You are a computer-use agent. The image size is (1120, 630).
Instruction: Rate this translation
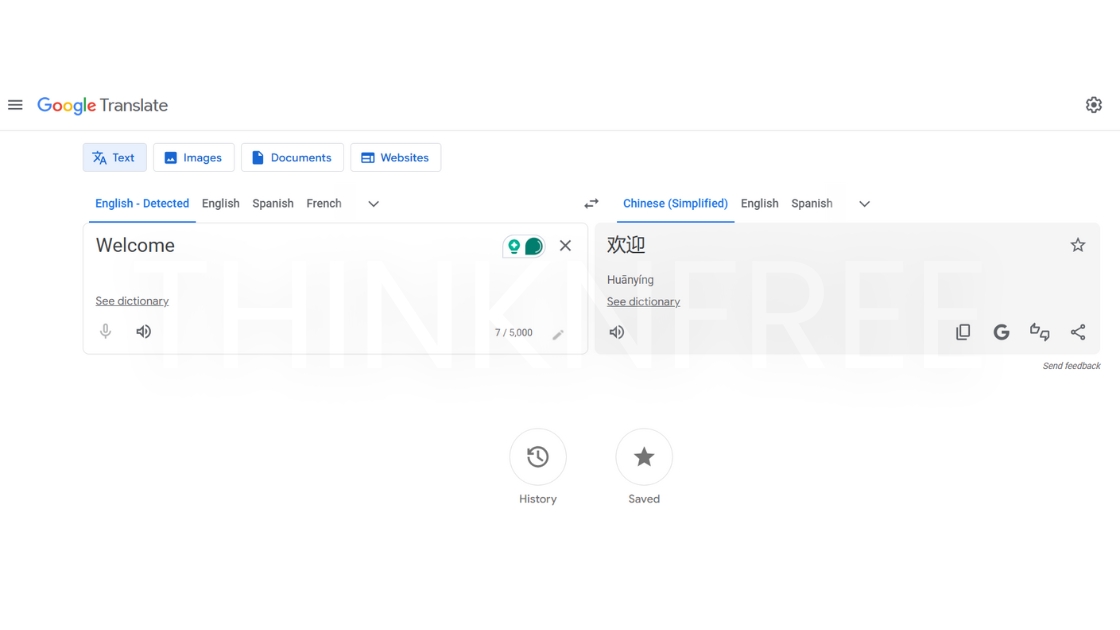click(1039, 332)
